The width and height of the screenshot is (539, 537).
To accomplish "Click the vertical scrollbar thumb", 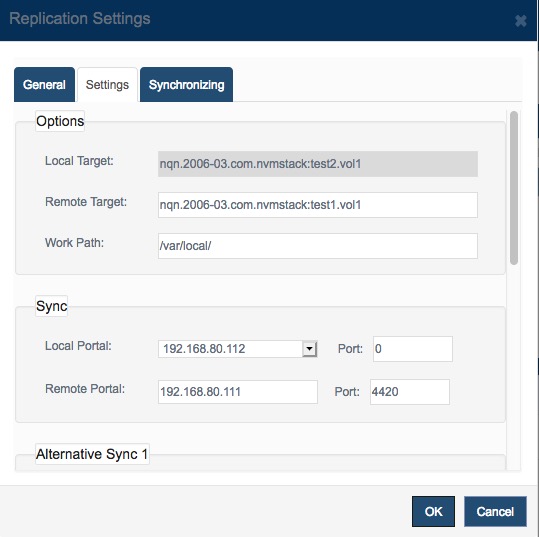I will (514, 188).
